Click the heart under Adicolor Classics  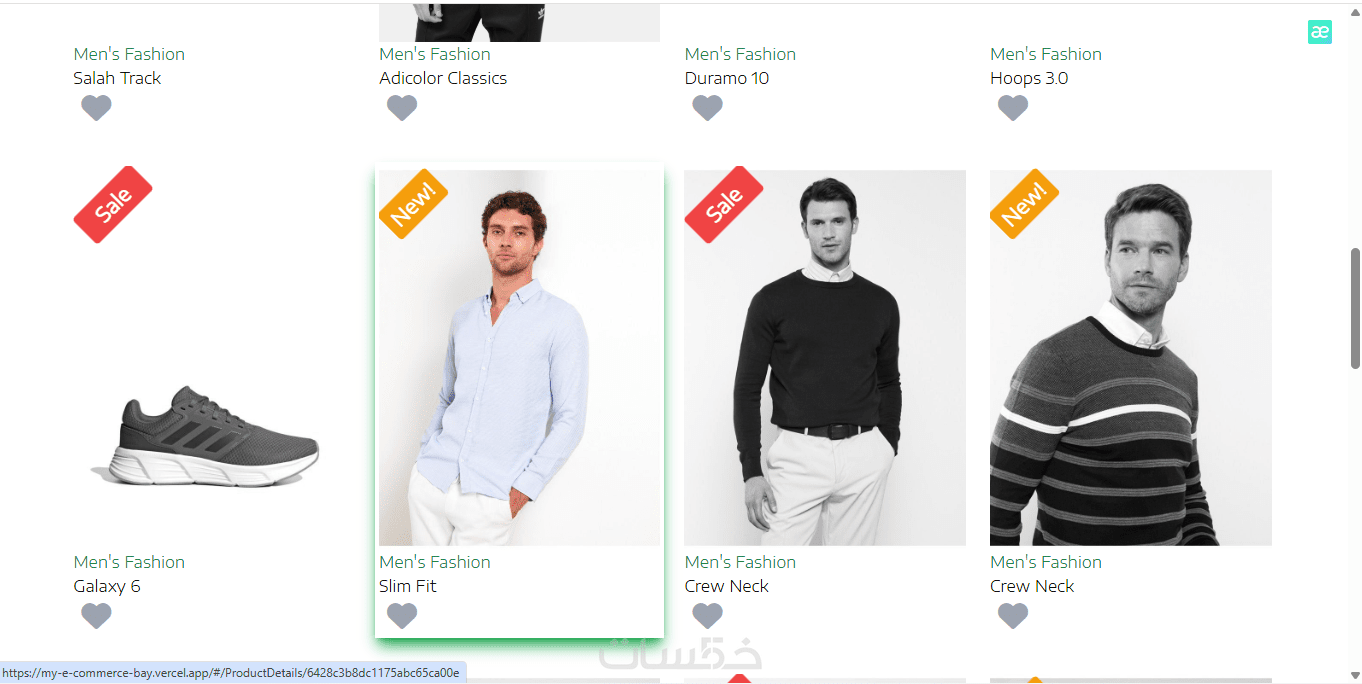402,108
